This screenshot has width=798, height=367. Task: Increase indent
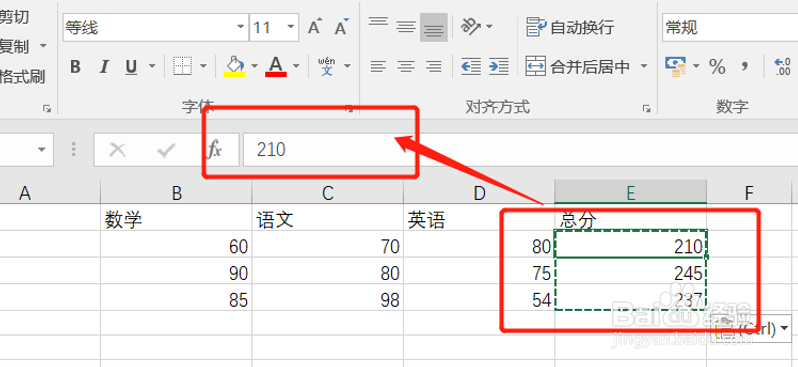coord(499,66)
